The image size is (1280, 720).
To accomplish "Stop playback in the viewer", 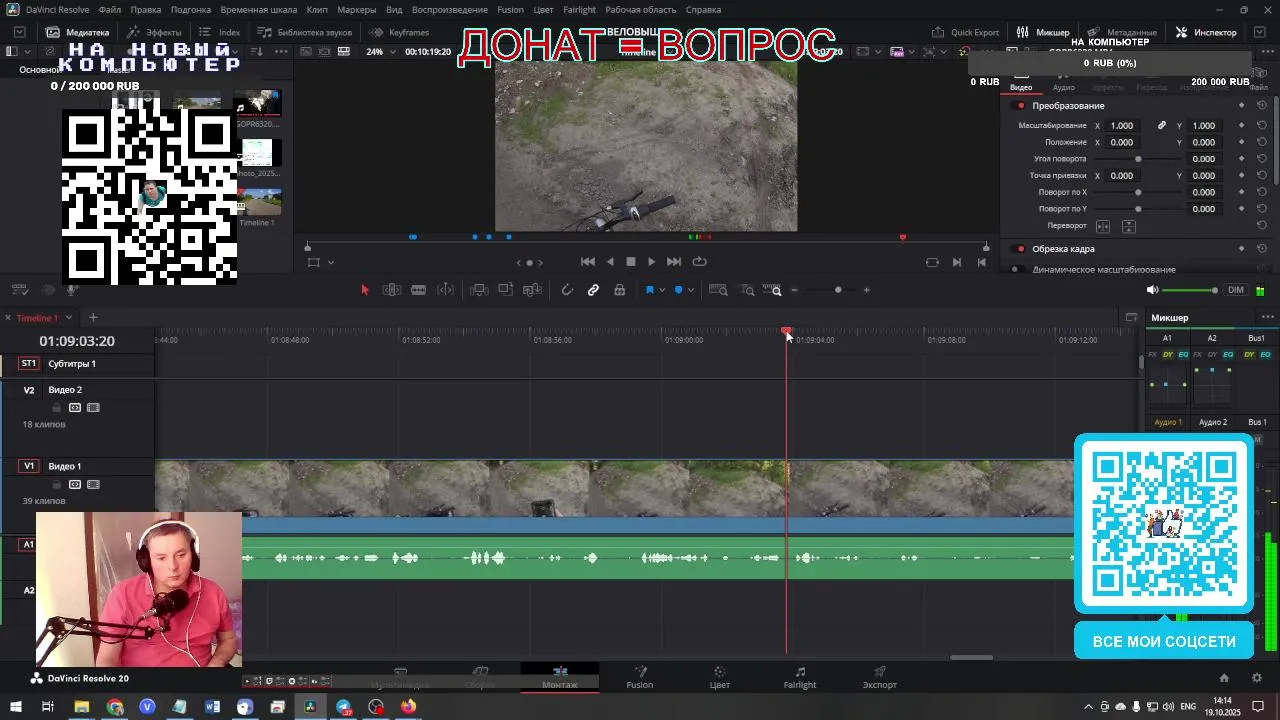I will tap(631, 262).
